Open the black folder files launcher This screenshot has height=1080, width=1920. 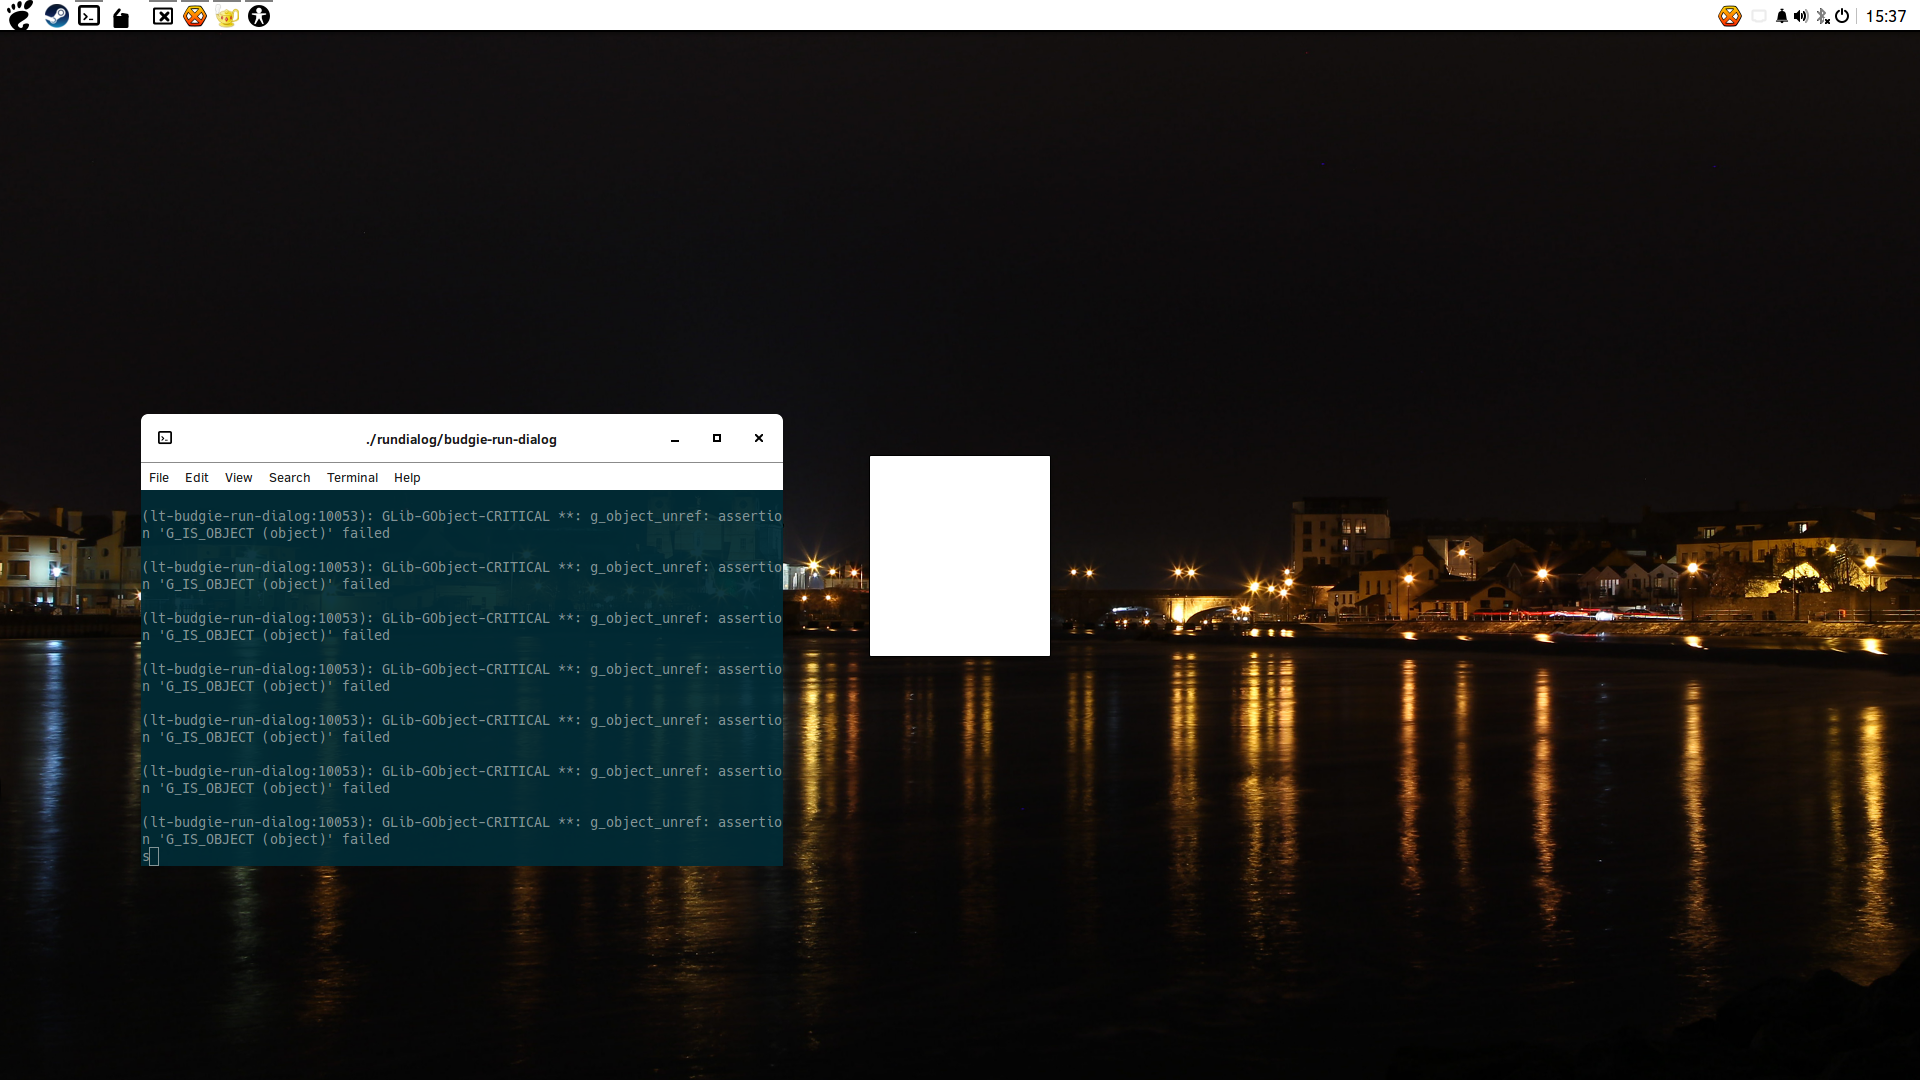pos(121,17)
